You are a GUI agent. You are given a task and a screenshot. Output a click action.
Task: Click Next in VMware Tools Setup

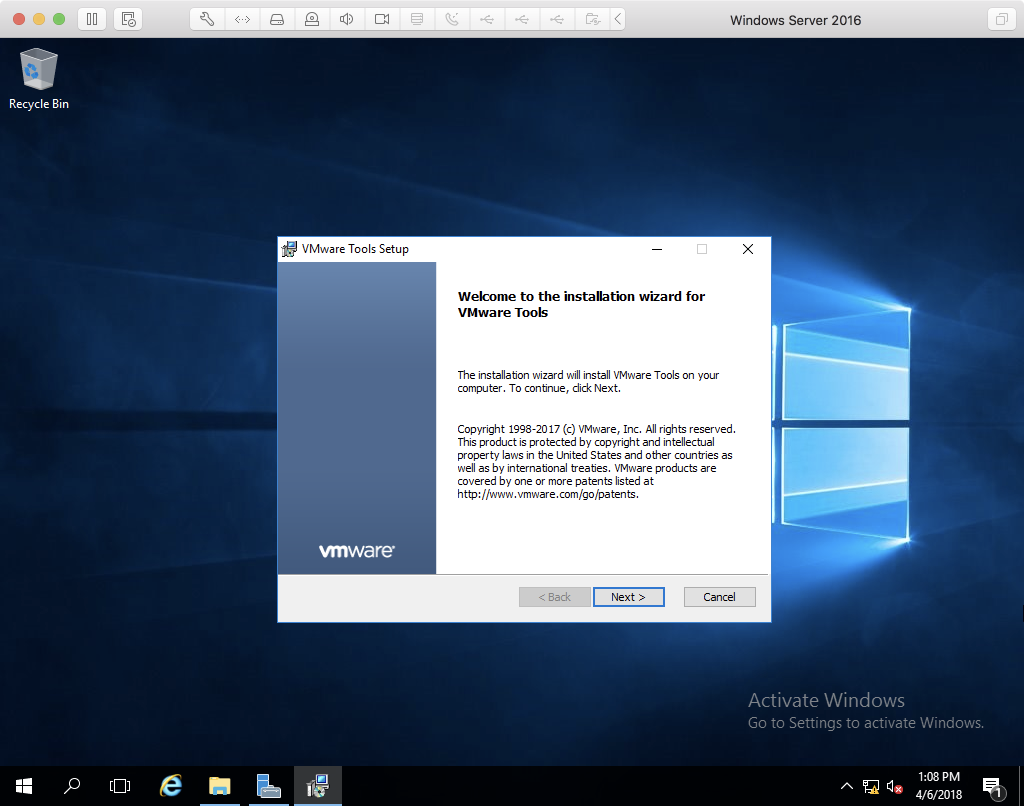pyautogui.click(x=628, y=597)
